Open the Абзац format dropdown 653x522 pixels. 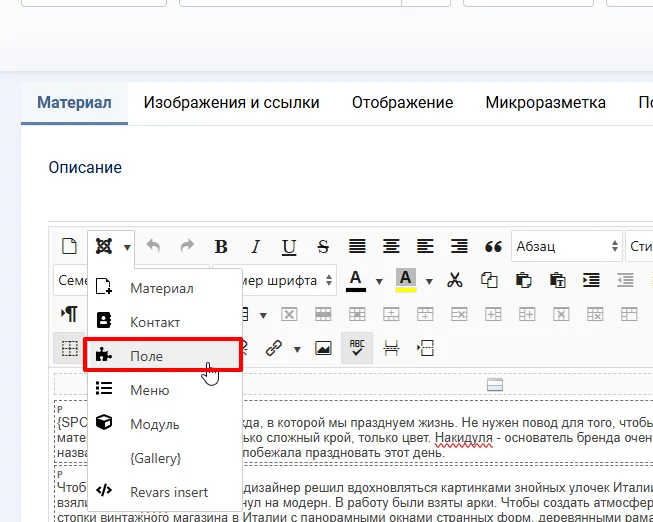(566, 246)
